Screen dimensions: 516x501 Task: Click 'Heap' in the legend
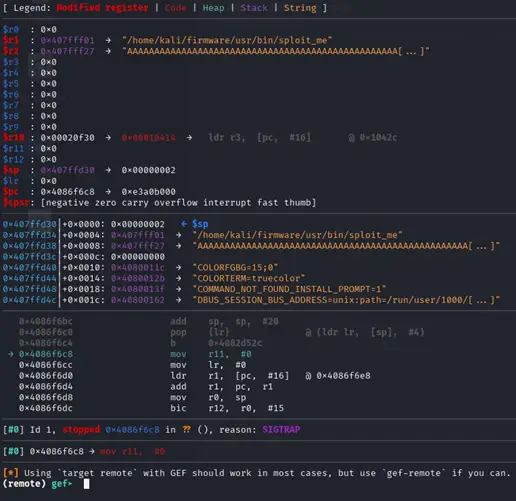pos(213,8)
